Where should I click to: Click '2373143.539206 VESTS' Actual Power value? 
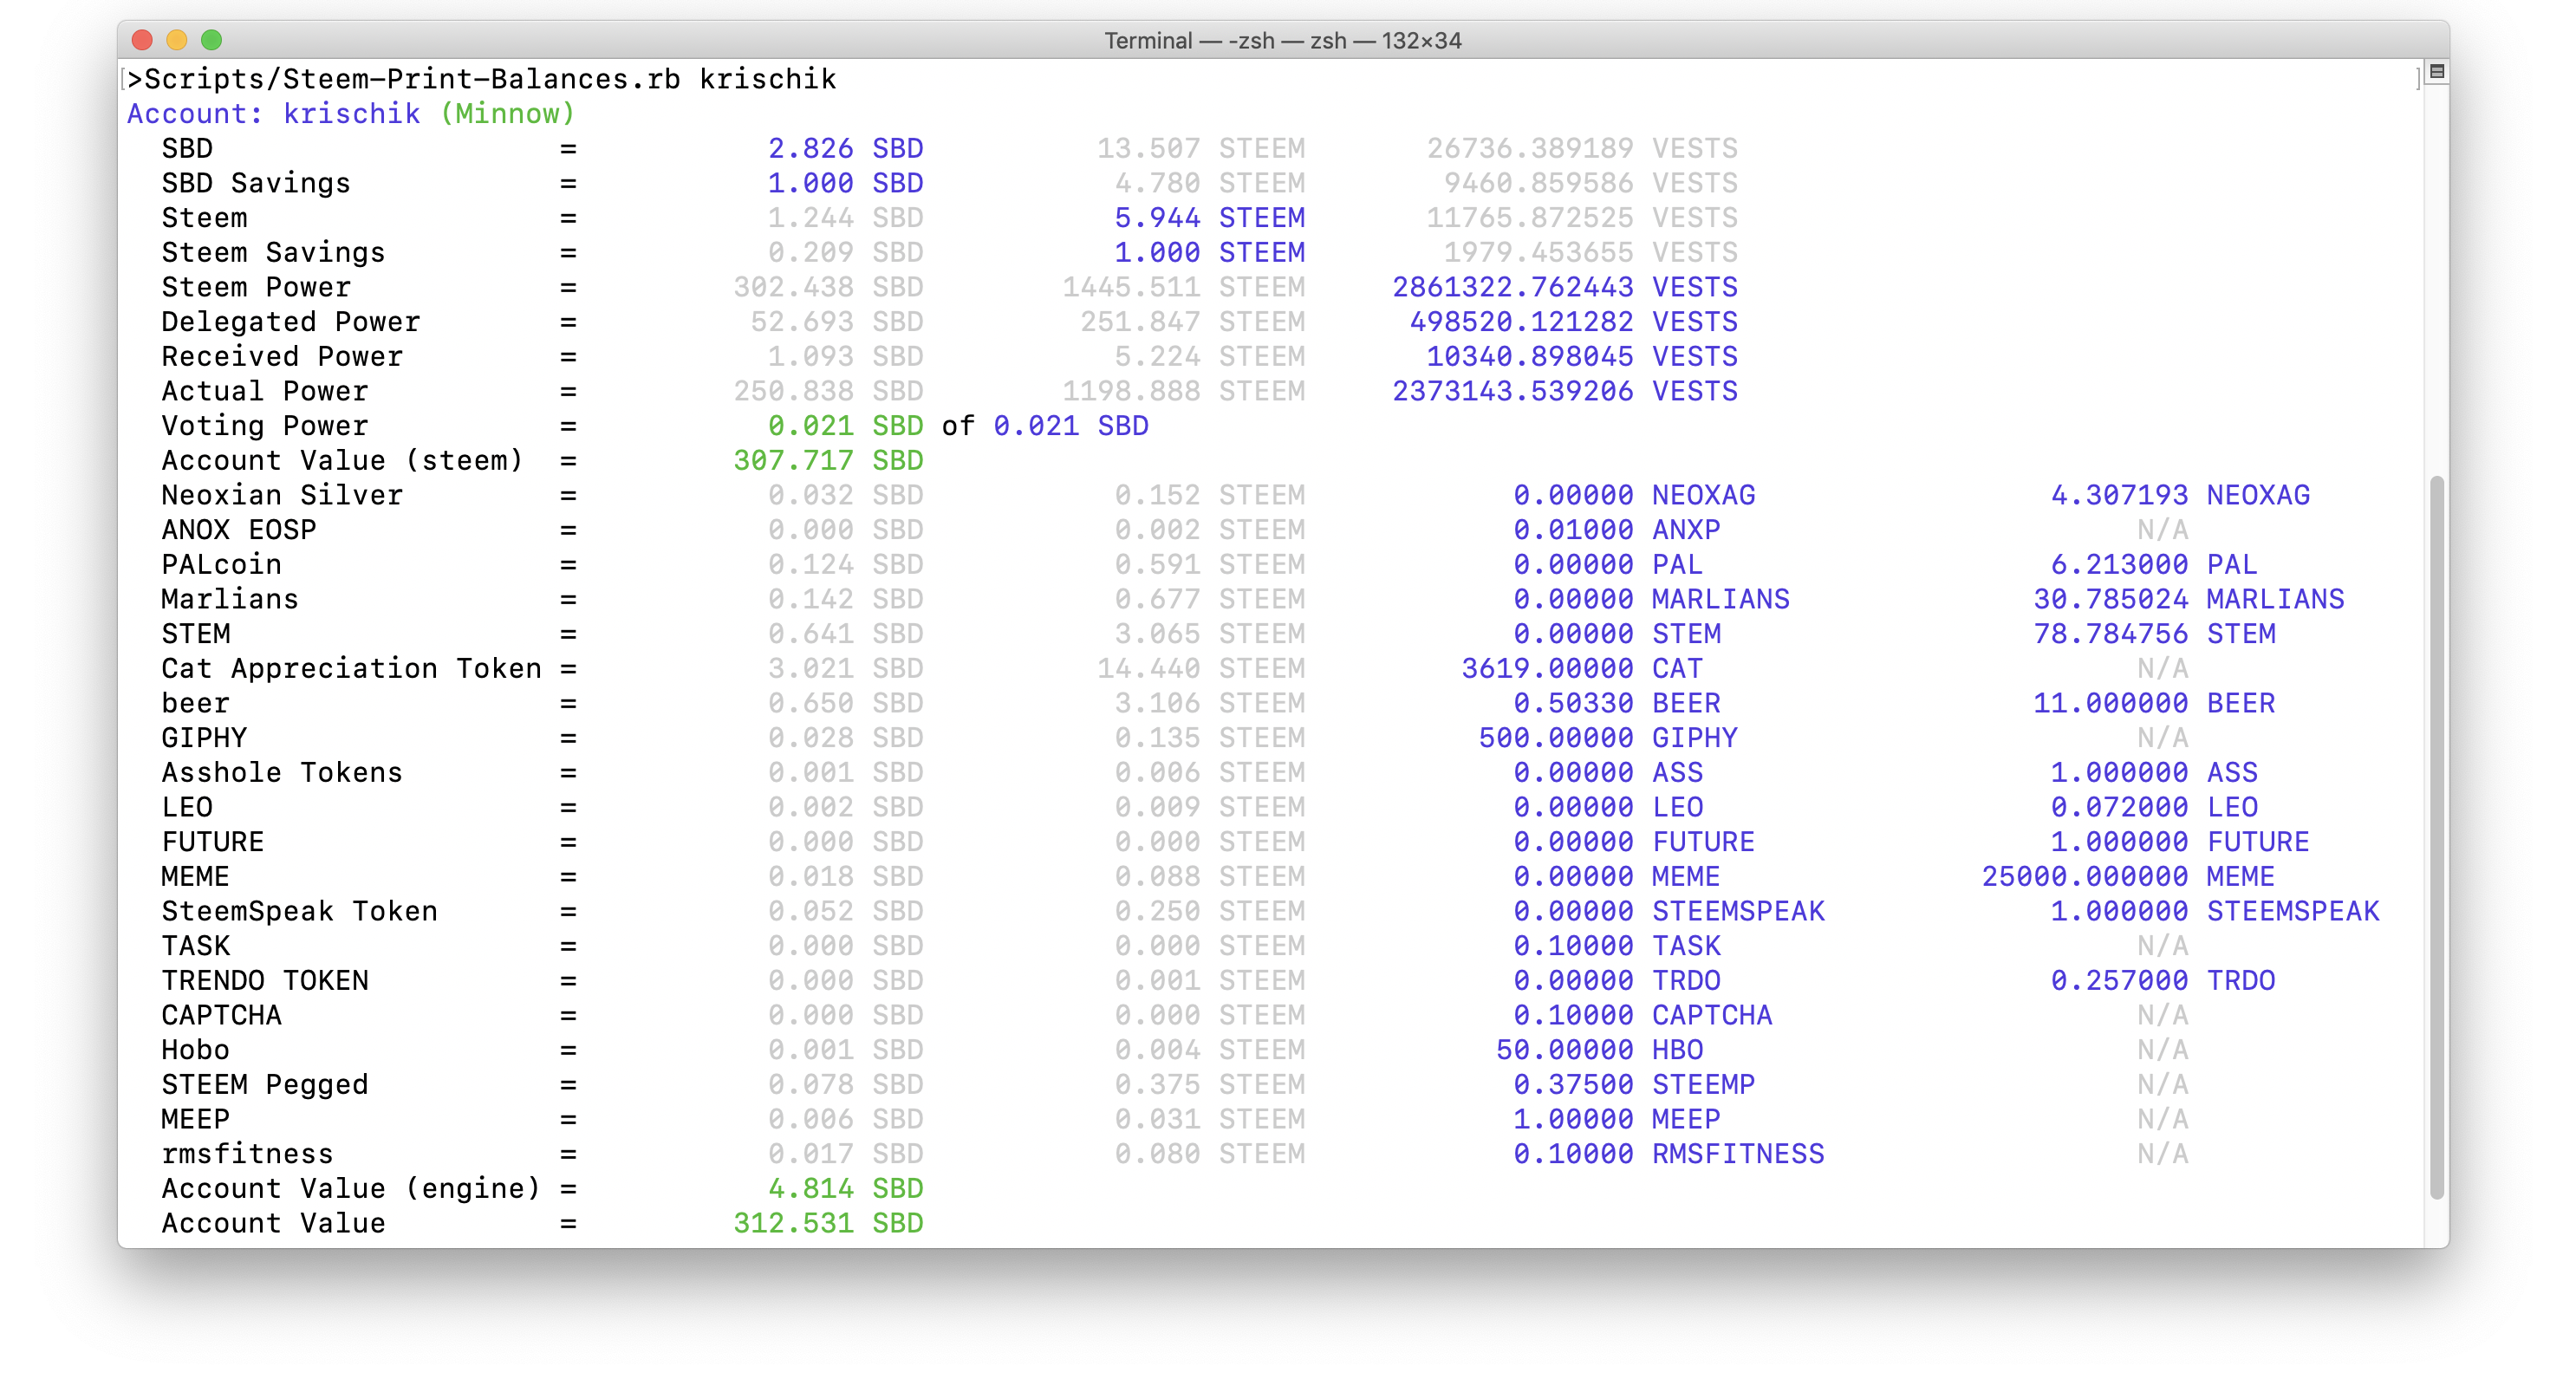tap(1564, 392)
